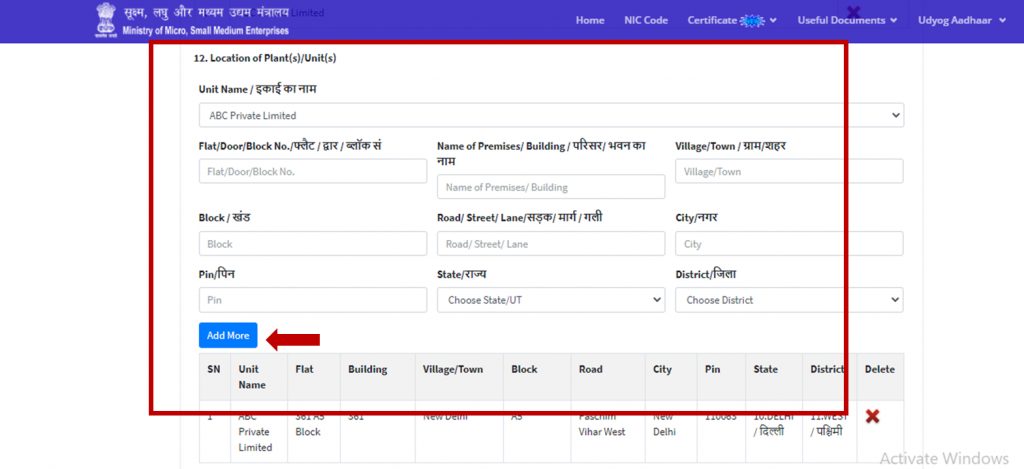Click the Ministry of MSME emblem logo
The width and height of the screenshot is (1024, 469).
point(105,20)
